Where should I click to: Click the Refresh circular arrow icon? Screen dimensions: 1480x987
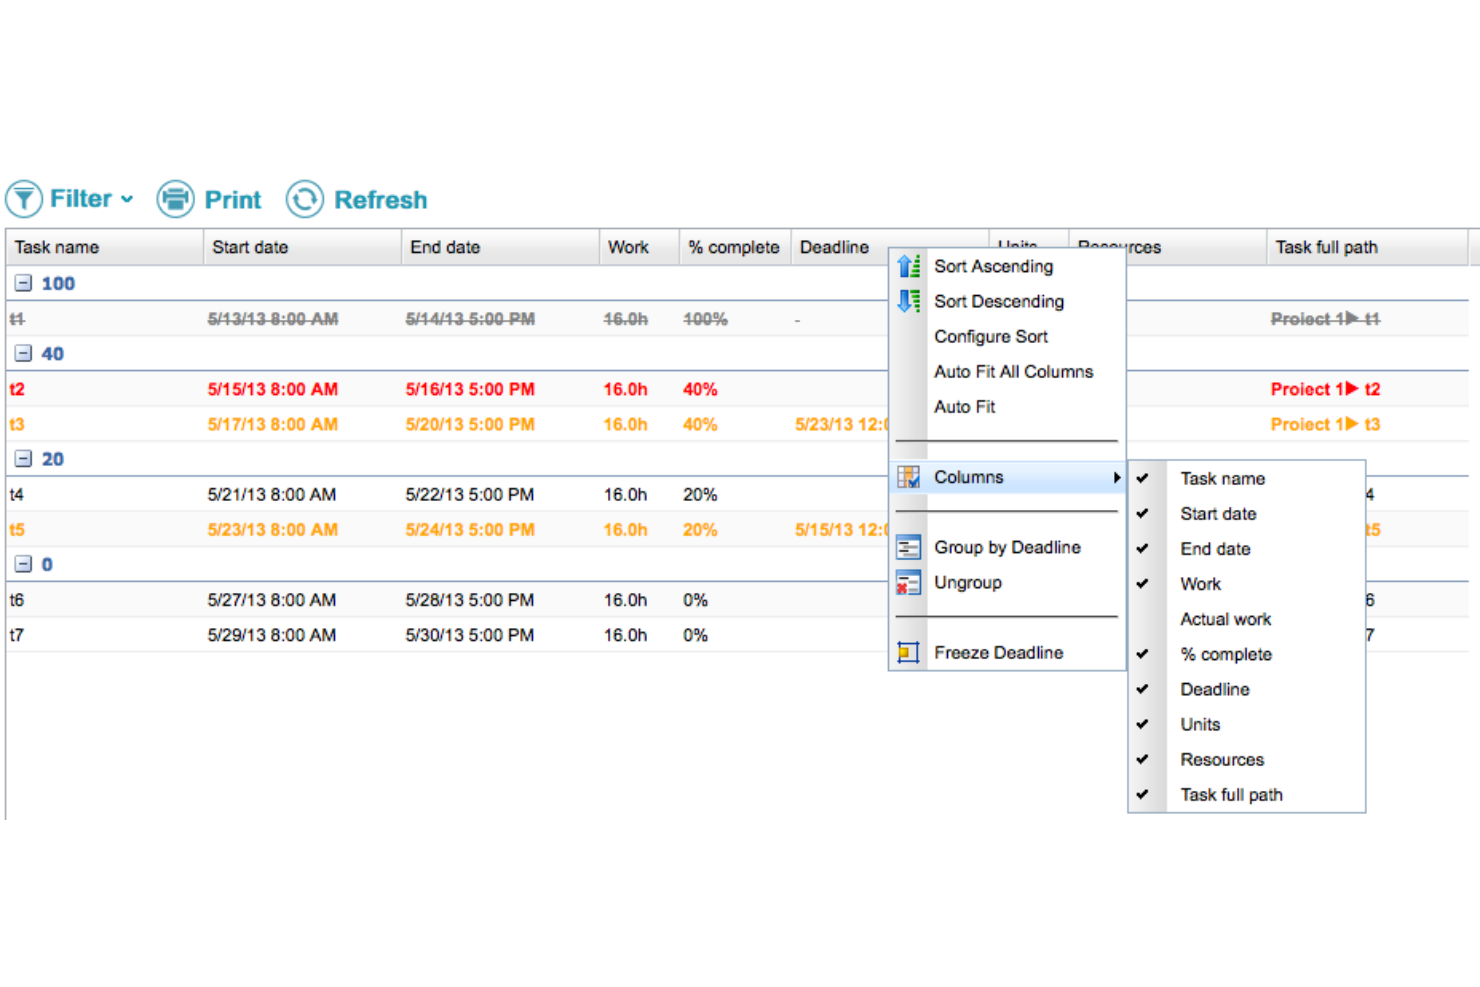tap(305, 199)
